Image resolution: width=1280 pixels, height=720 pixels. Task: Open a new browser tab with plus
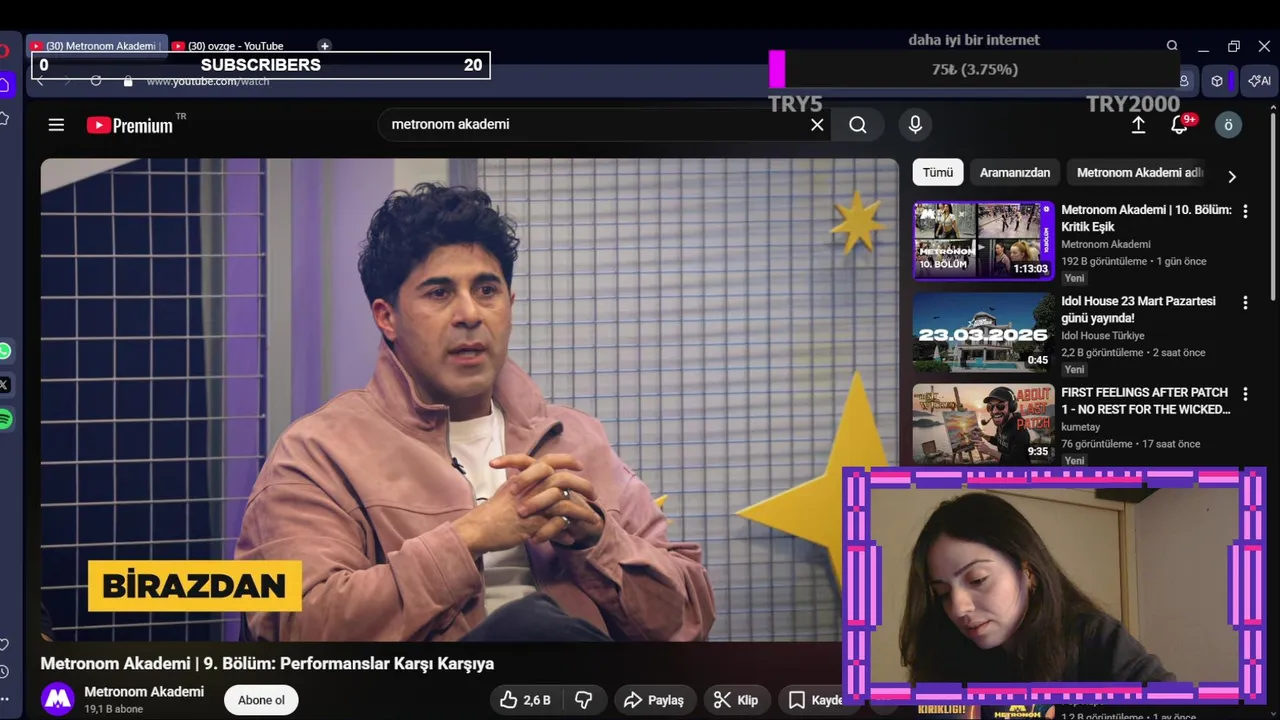click(324, 45)
